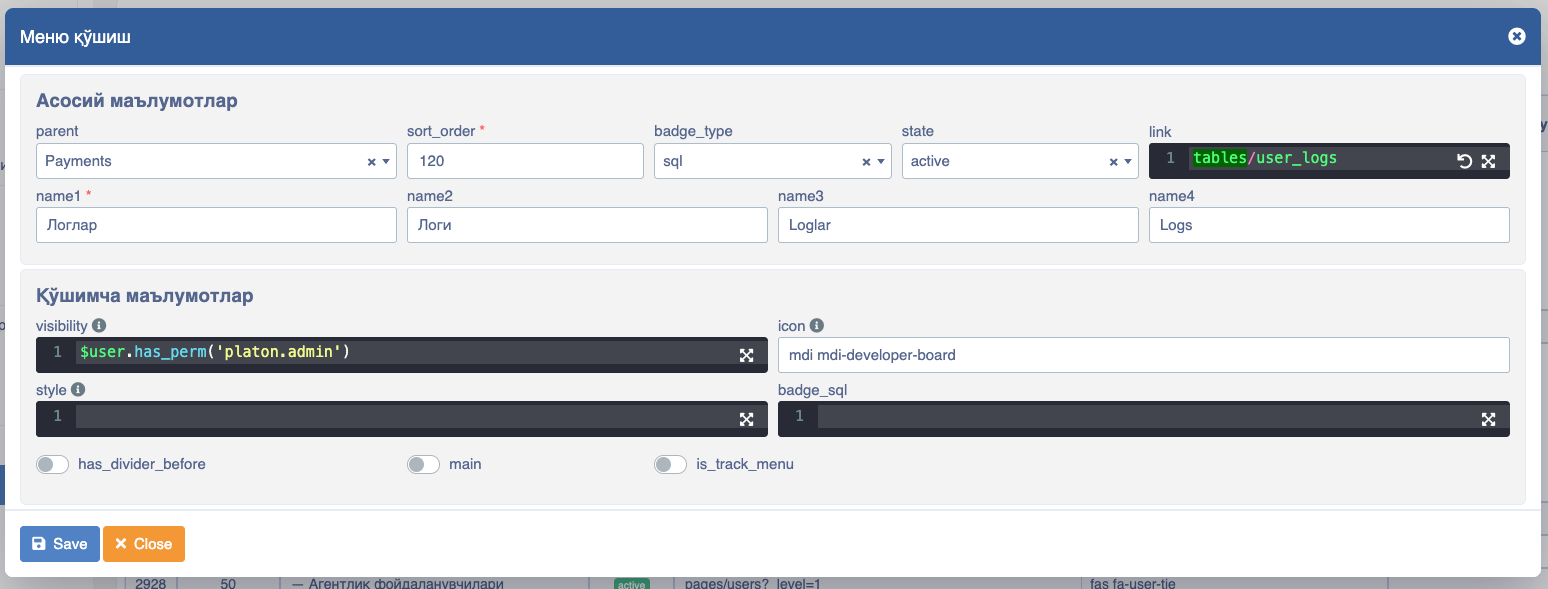Reset the link editor with undo icon
The height and width of the screenshot is (589, 1548).
pos(1465,160)
